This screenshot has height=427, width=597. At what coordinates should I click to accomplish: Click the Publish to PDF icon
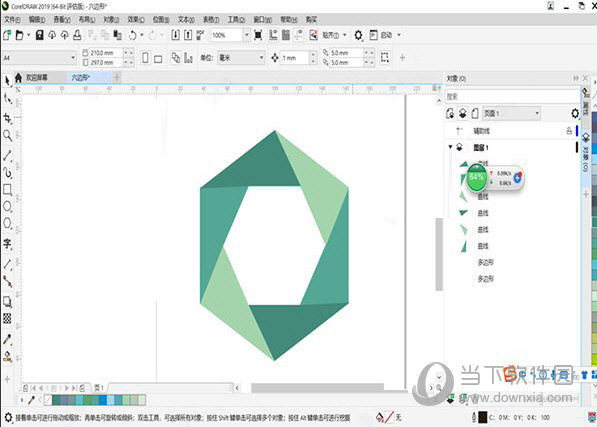(x=200, y=35)
